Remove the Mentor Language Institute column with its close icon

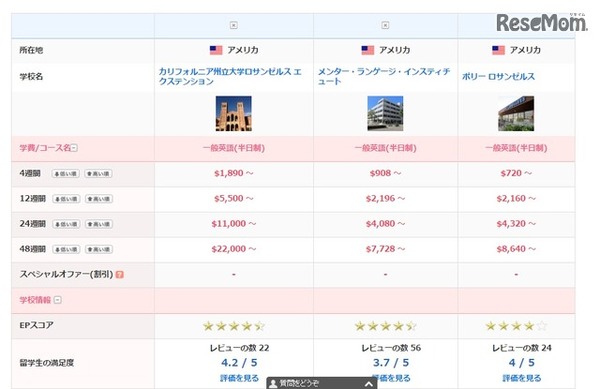coord(385,25)
